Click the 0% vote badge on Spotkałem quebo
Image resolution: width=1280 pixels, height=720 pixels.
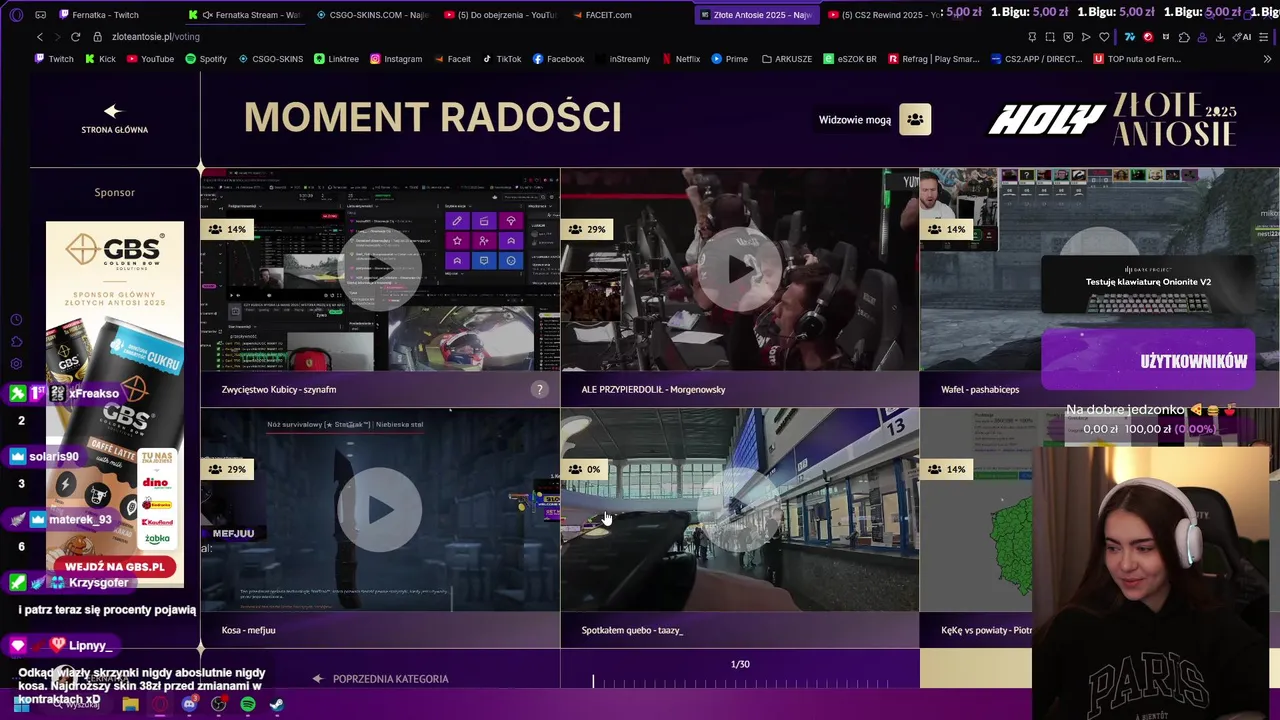point(585,469)
